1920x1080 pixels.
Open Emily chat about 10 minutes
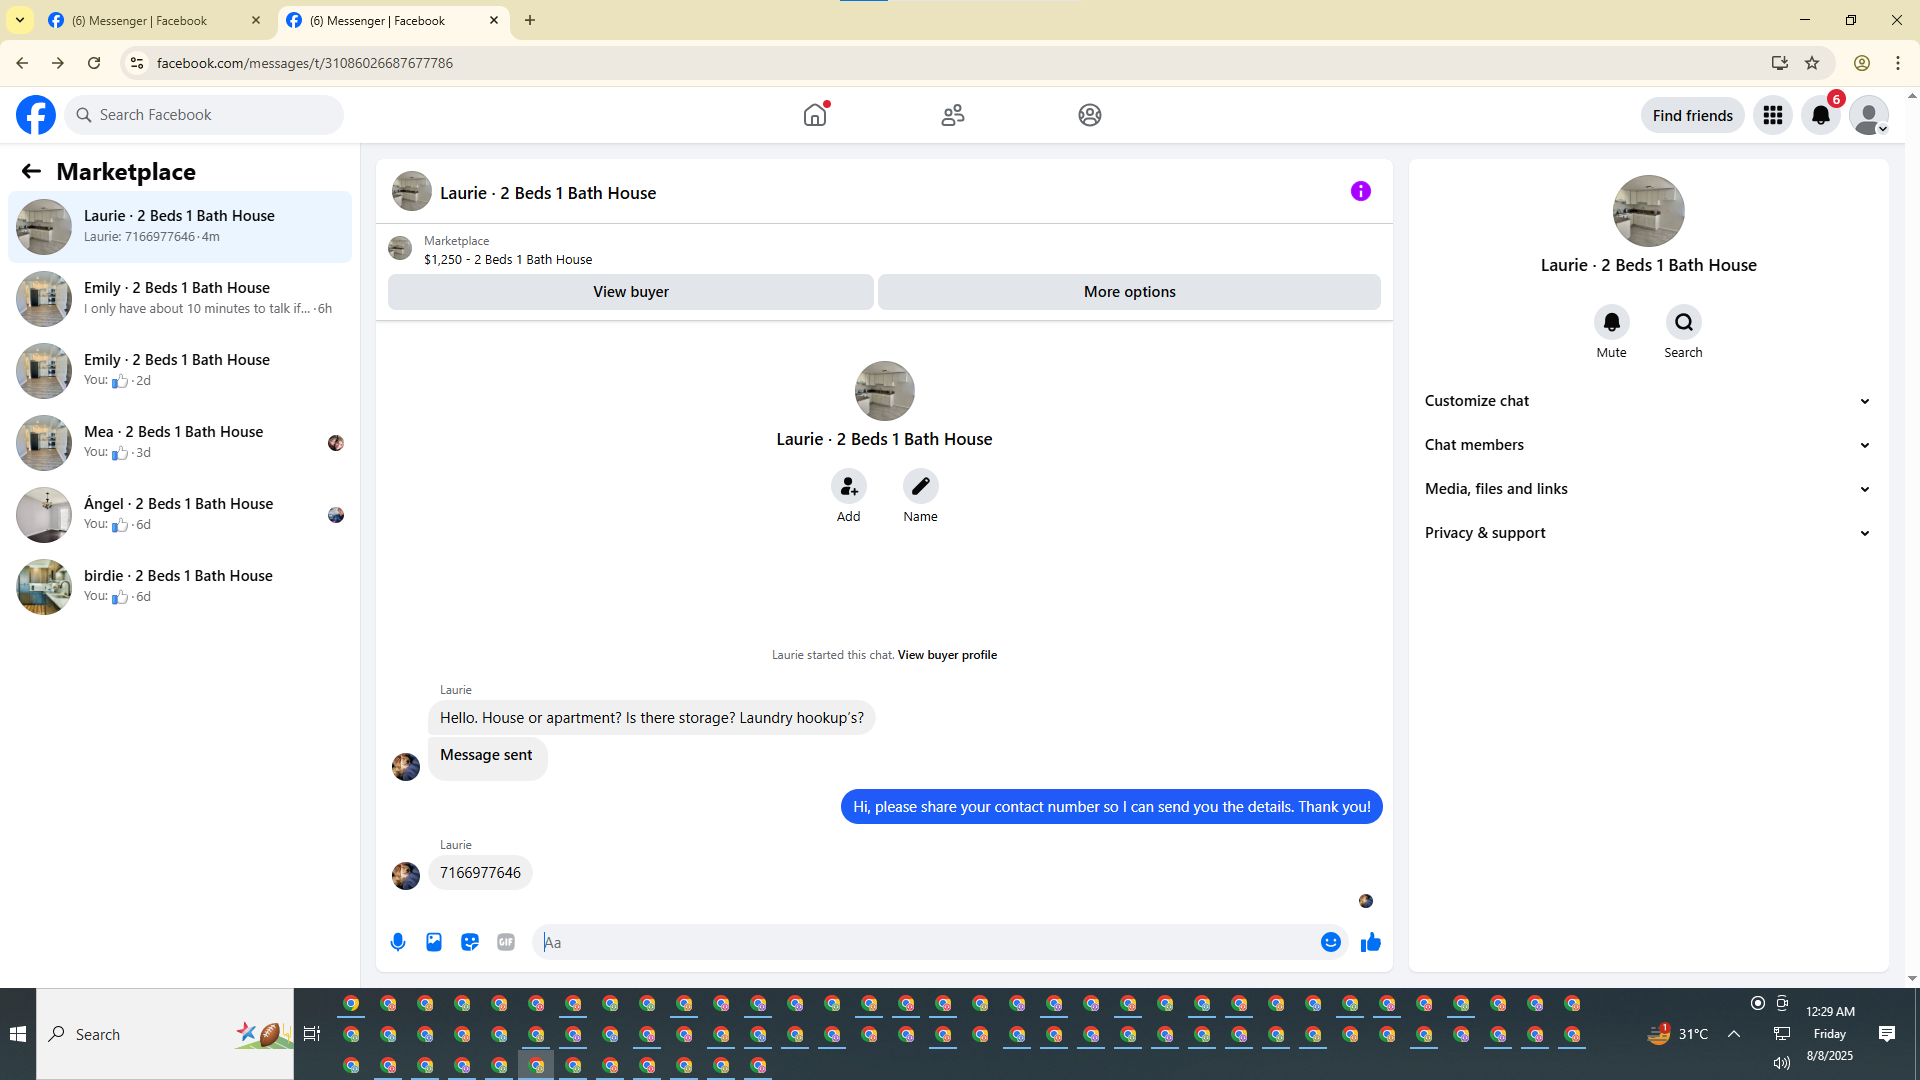click(x=180, y=298)
